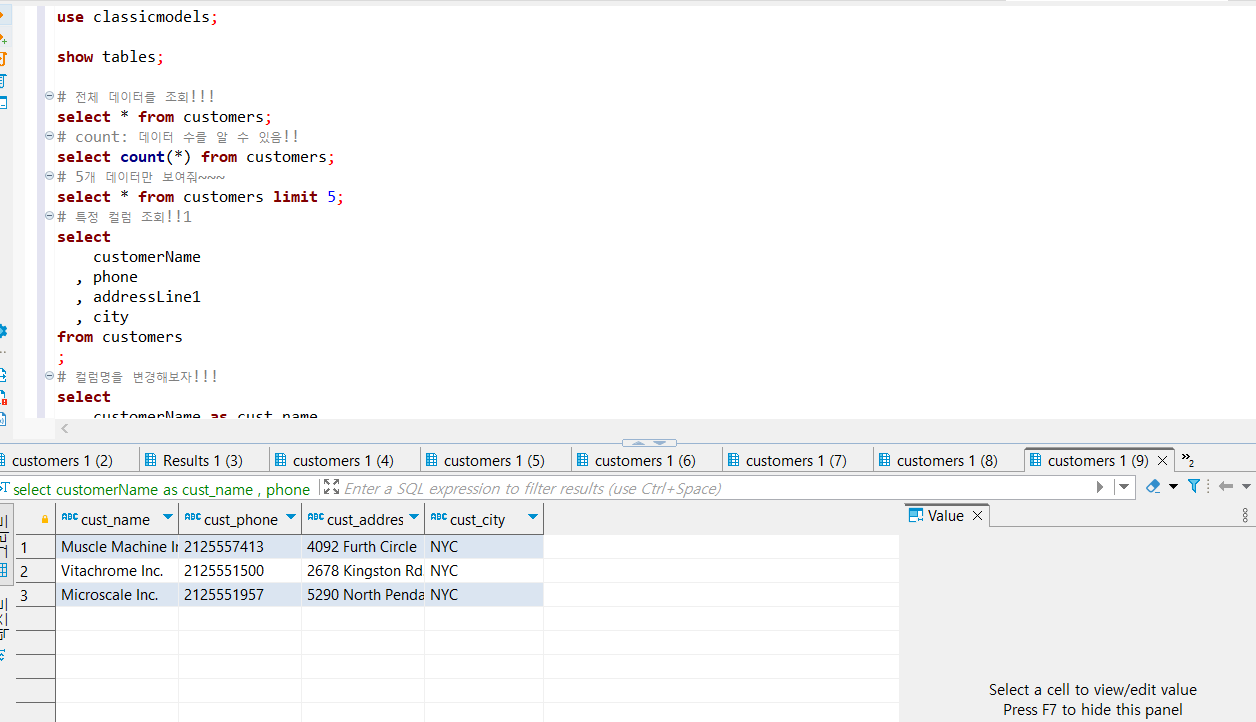The height and width of the screenshot is (722, 1256).
Task: Select row number 2 header
Action: point(35,571)
